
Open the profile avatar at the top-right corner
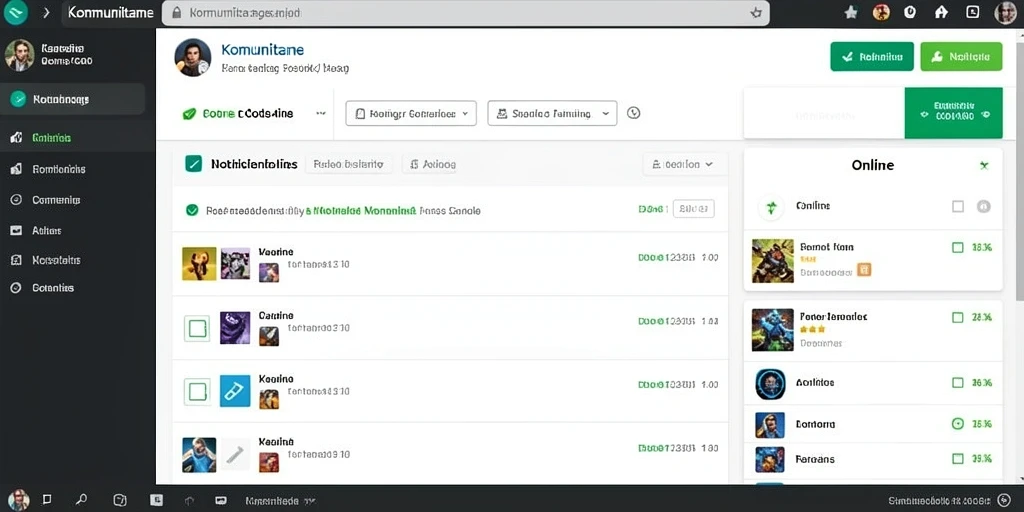click(1005, 12)
